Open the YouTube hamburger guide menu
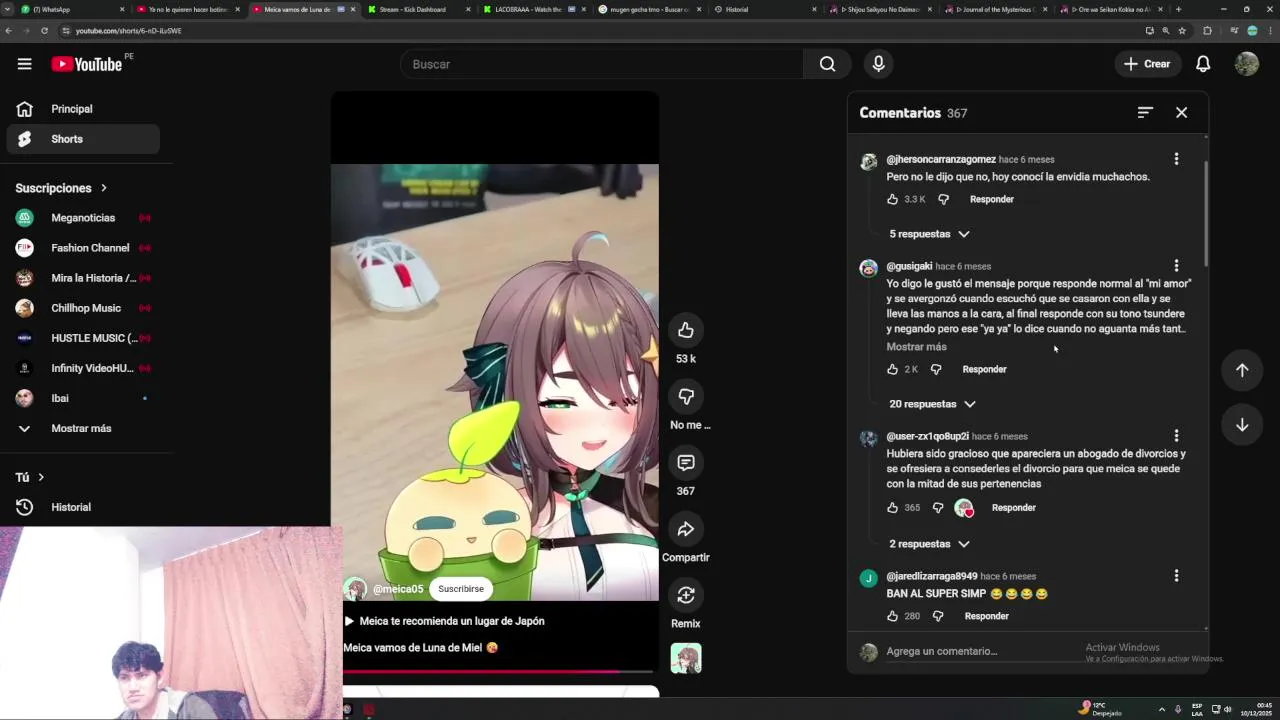 (x=24, y=64)
